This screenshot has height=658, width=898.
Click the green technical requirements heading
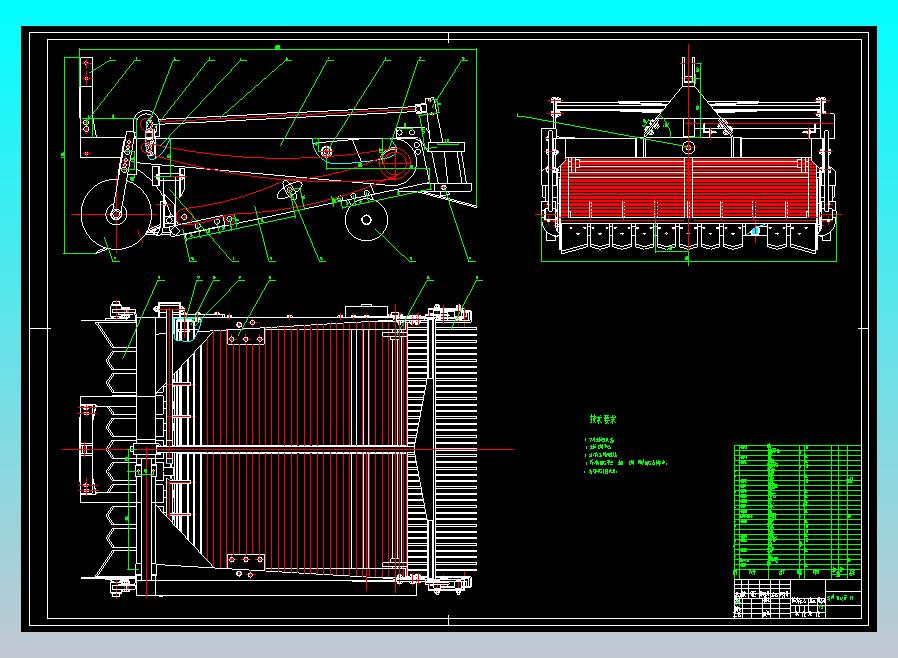pyautogui.click(x=602, y=419)
